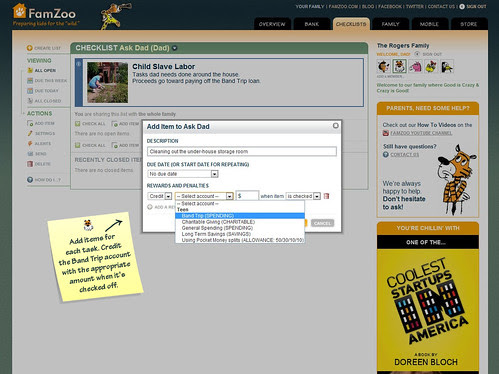Open the FamZoo.com header link
Screen dimensions: 499x374
click(343, 6)
